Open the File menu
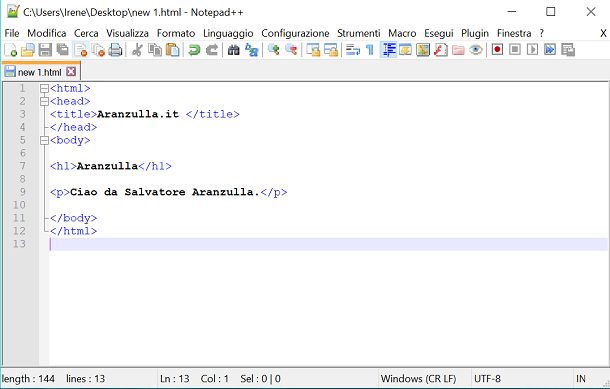610x389 pixels. [12, 33]
